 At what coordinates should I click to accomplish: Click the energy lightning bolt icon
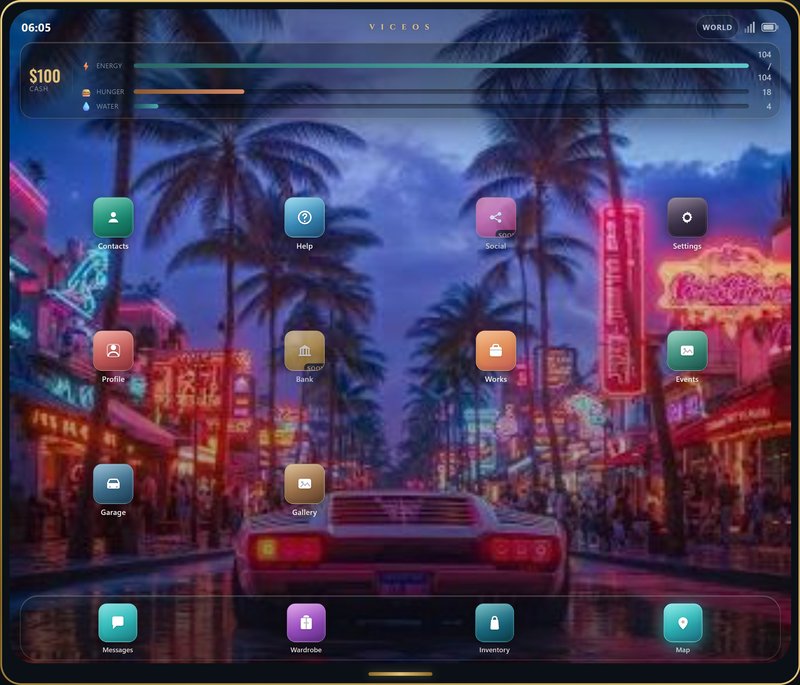tap(86, 66)
